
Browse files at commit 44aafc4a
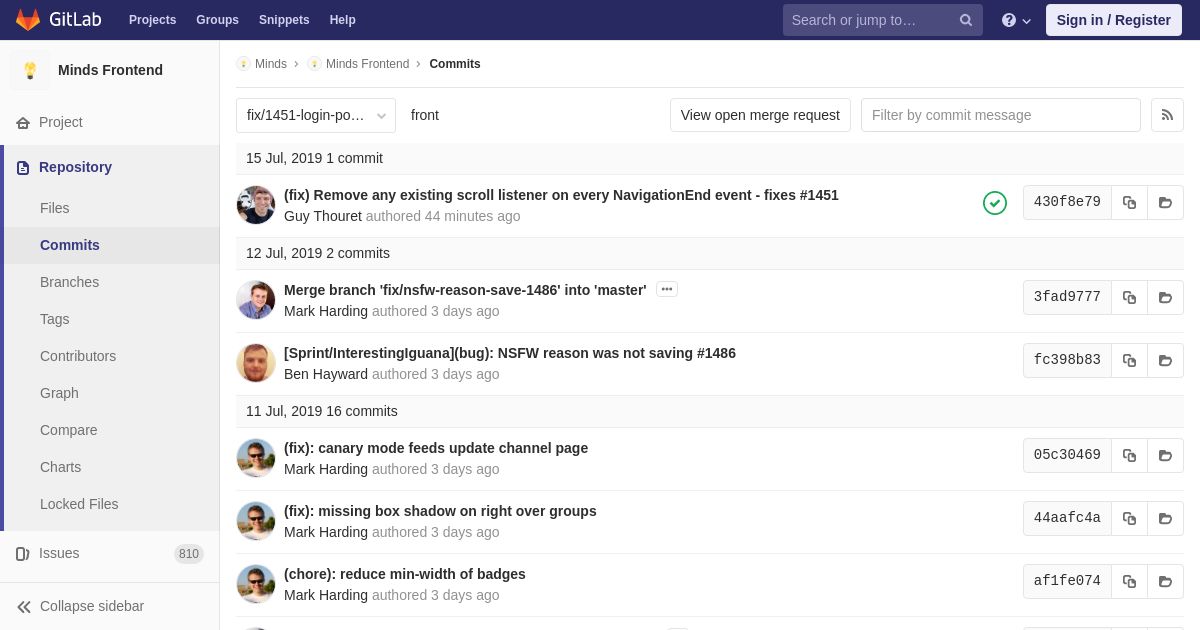click(x=1165, y=518)
